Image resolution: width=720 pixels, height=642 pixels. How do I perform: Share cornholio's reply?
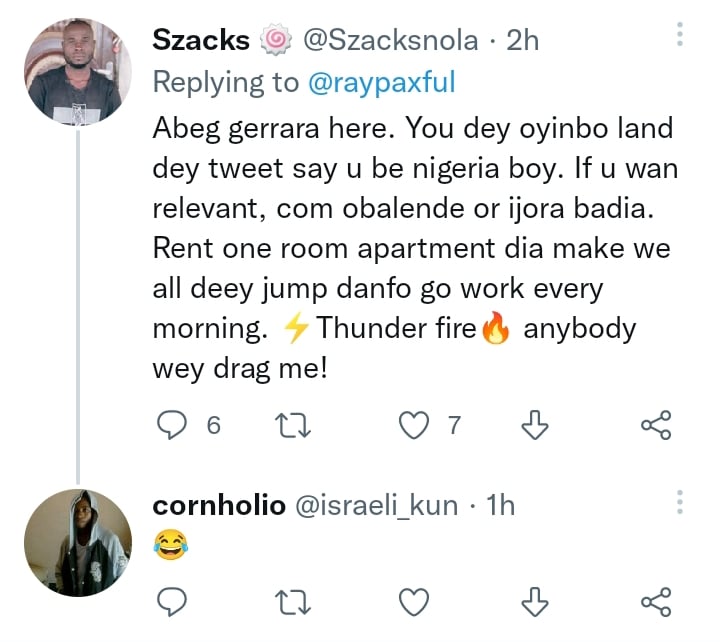coord(655,601)
